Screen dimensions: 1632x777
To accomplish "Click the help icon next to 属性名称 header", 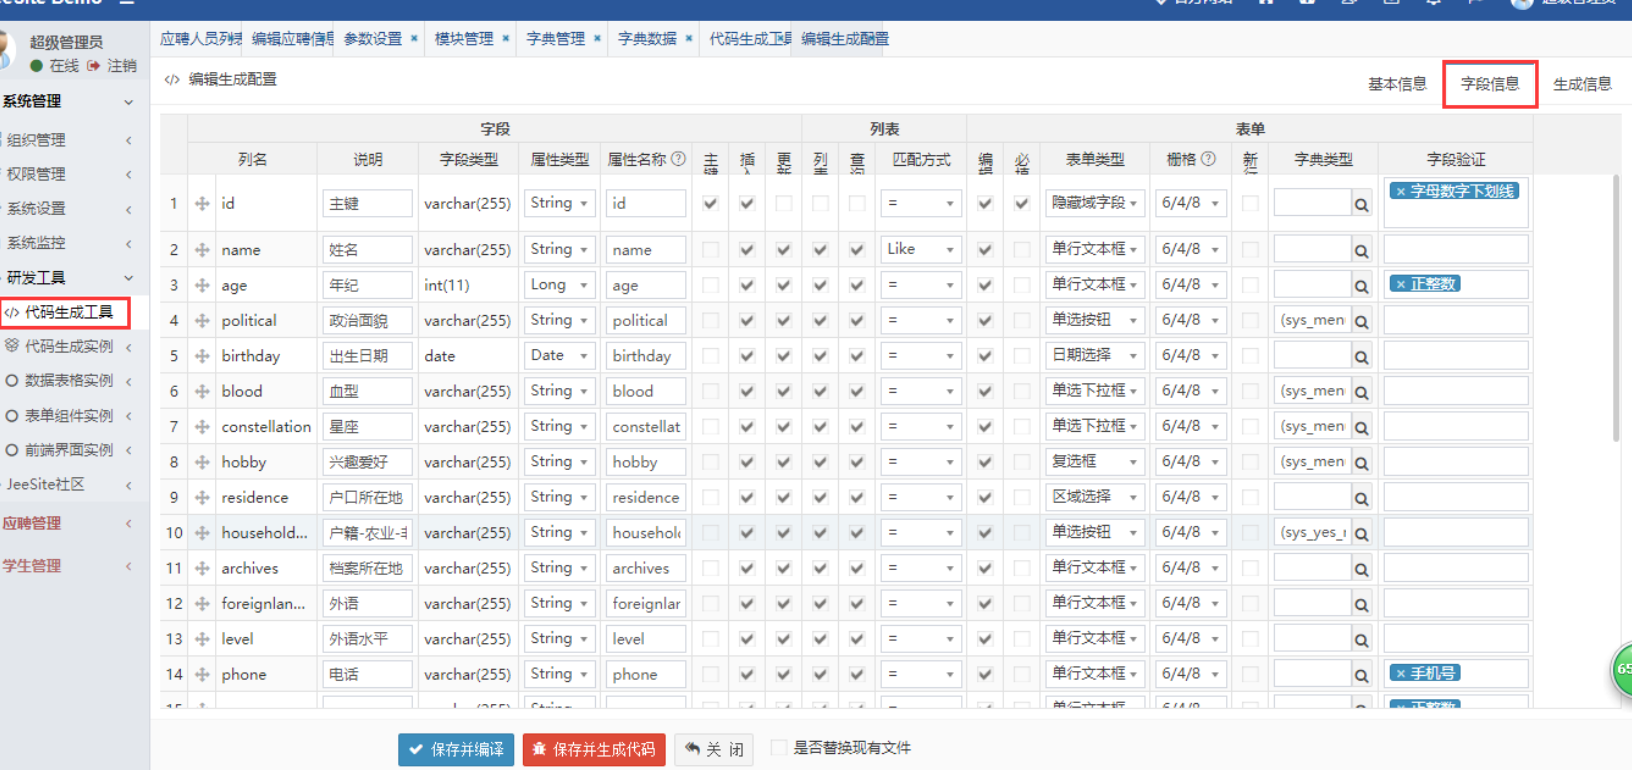I will coord(679,159).
